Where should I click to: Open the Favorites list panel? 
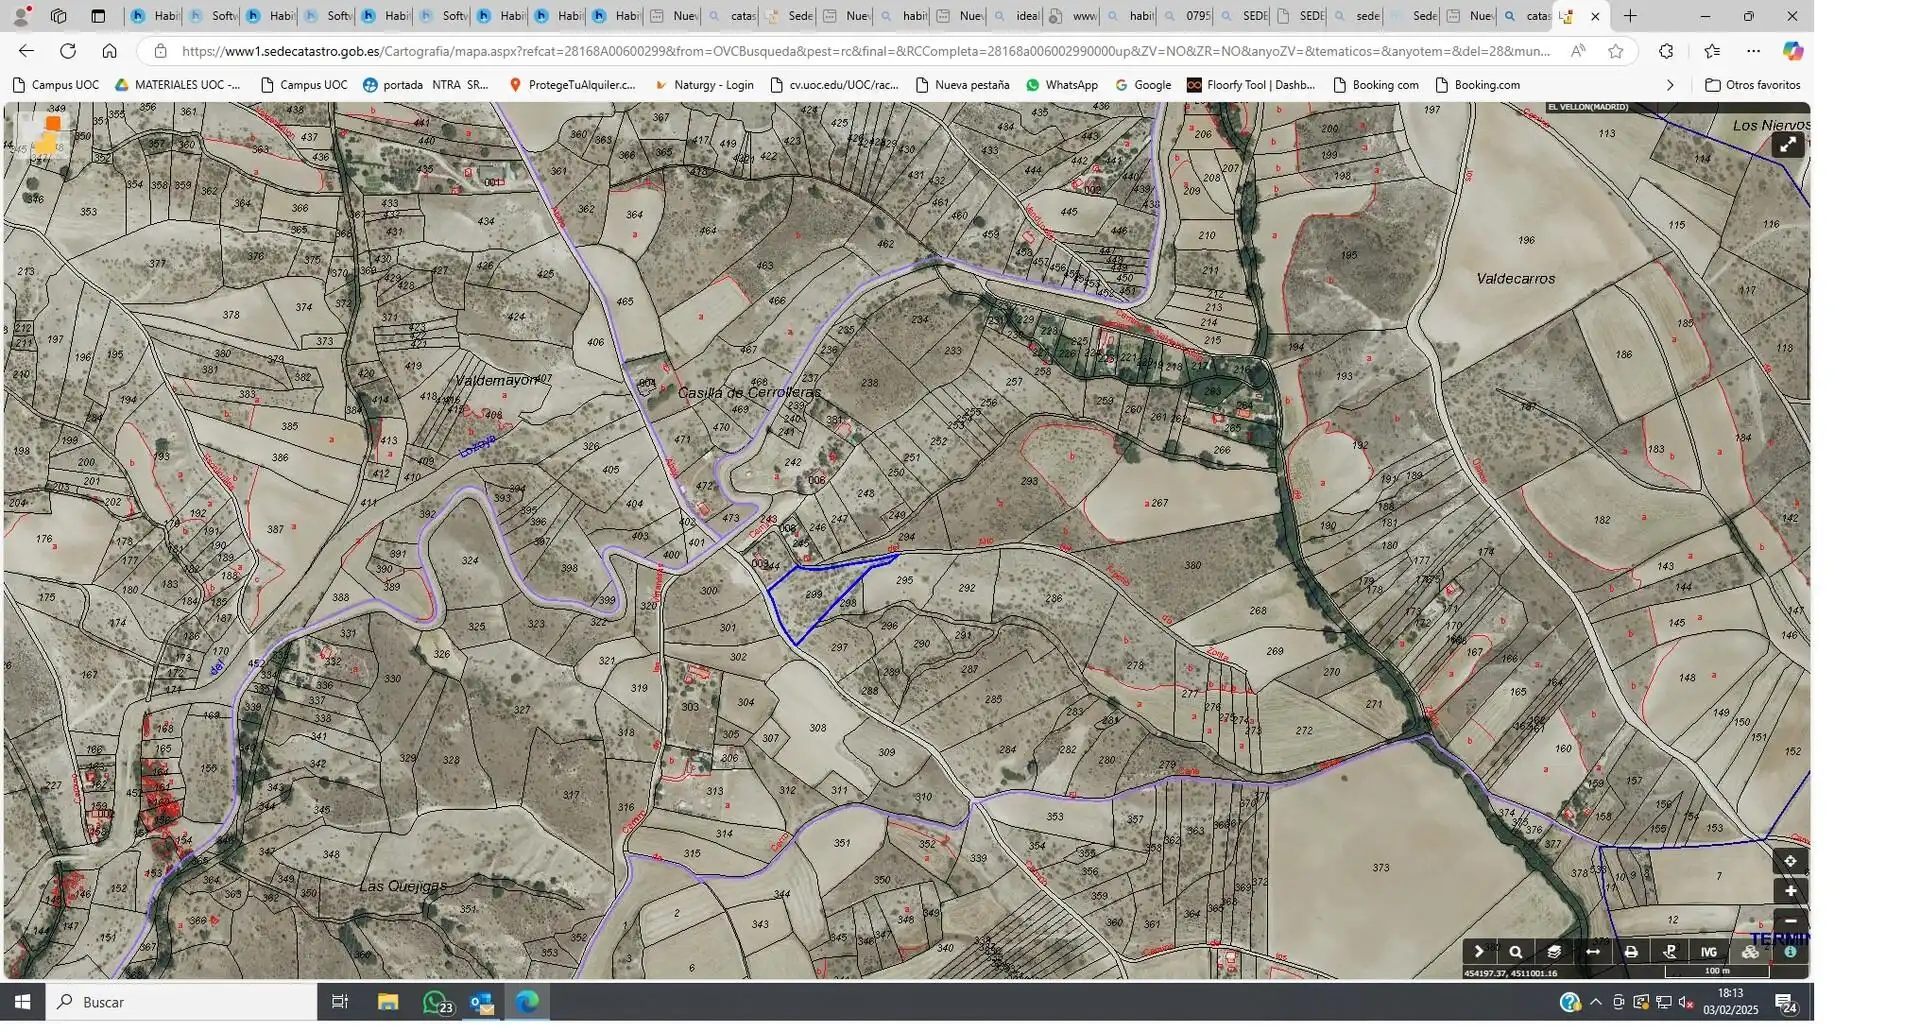pos(1712,51)
